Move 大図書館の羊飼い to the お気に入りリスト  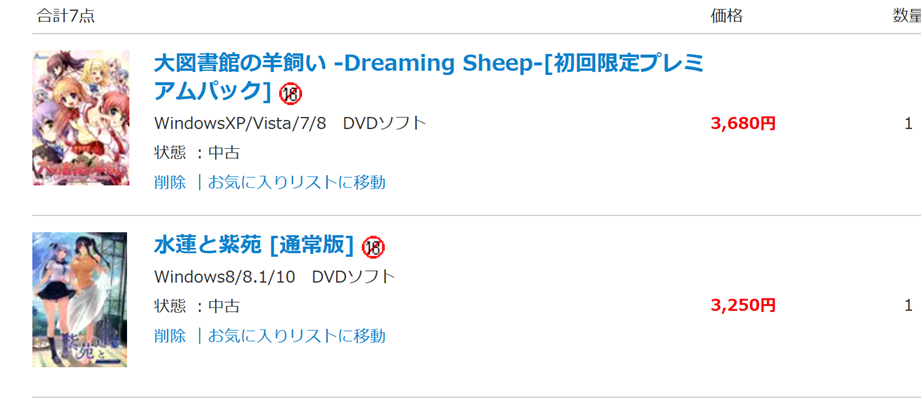[296, 182]
